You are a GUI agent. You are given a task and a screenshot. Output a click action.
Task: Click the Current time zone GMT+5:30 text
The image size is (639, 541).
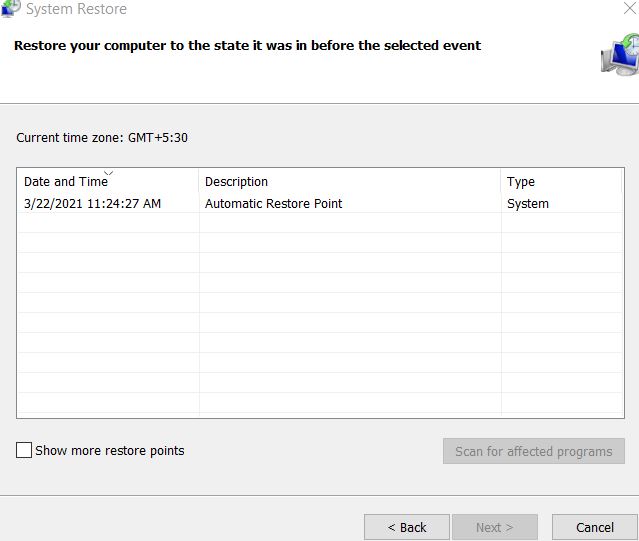(x=102, y=138)
